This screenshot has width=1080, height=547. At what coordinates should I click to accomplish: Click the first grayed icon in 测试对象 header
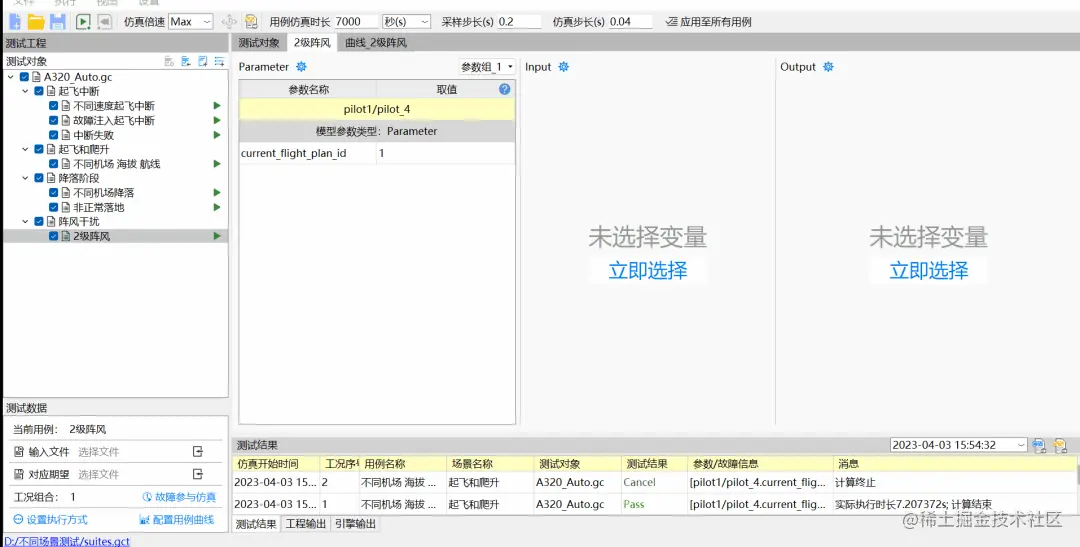point(169,61)
